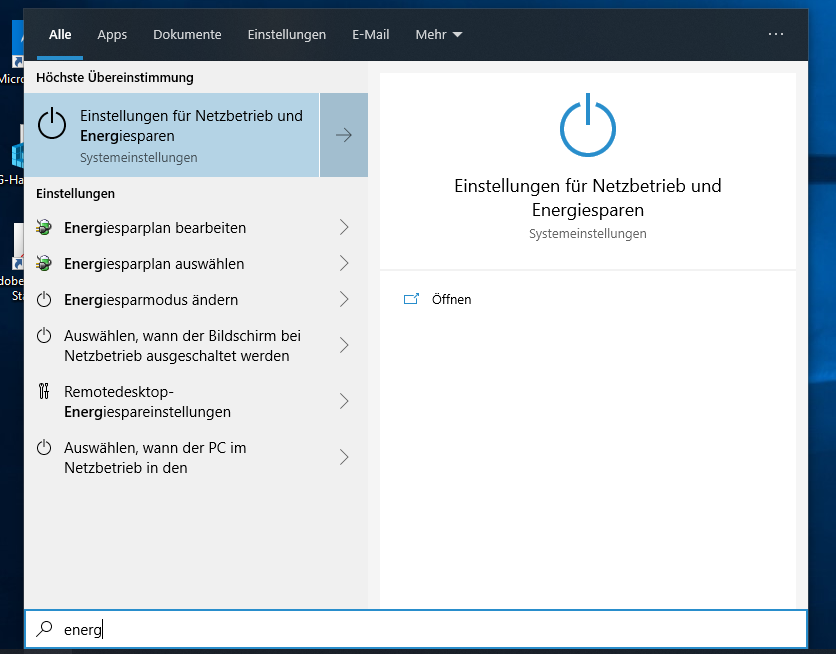Click the preview title Einstellungen für Netzbetrieb
The image size is (836, 654).
tap(588, 198)
